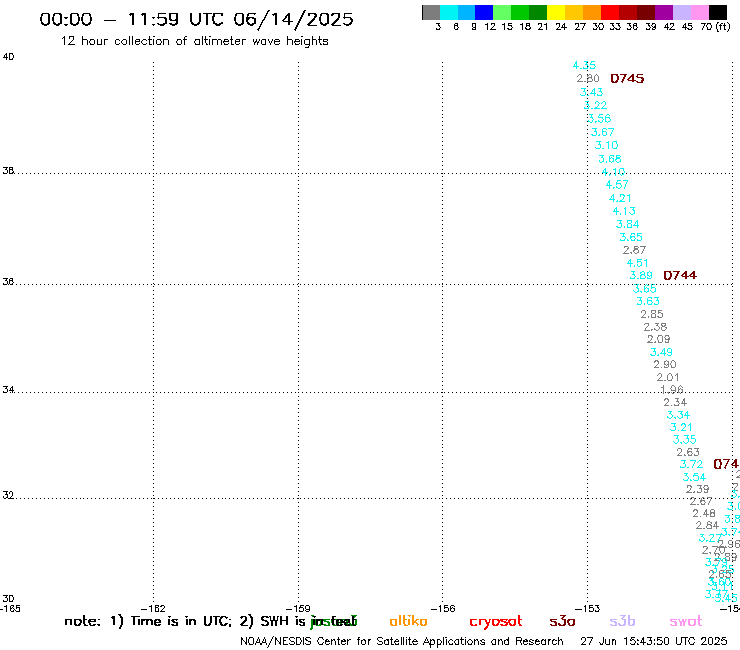This screenshot has width=740, height=650.
Task: Click the pass time marker 0745
Action: (627, 78)
